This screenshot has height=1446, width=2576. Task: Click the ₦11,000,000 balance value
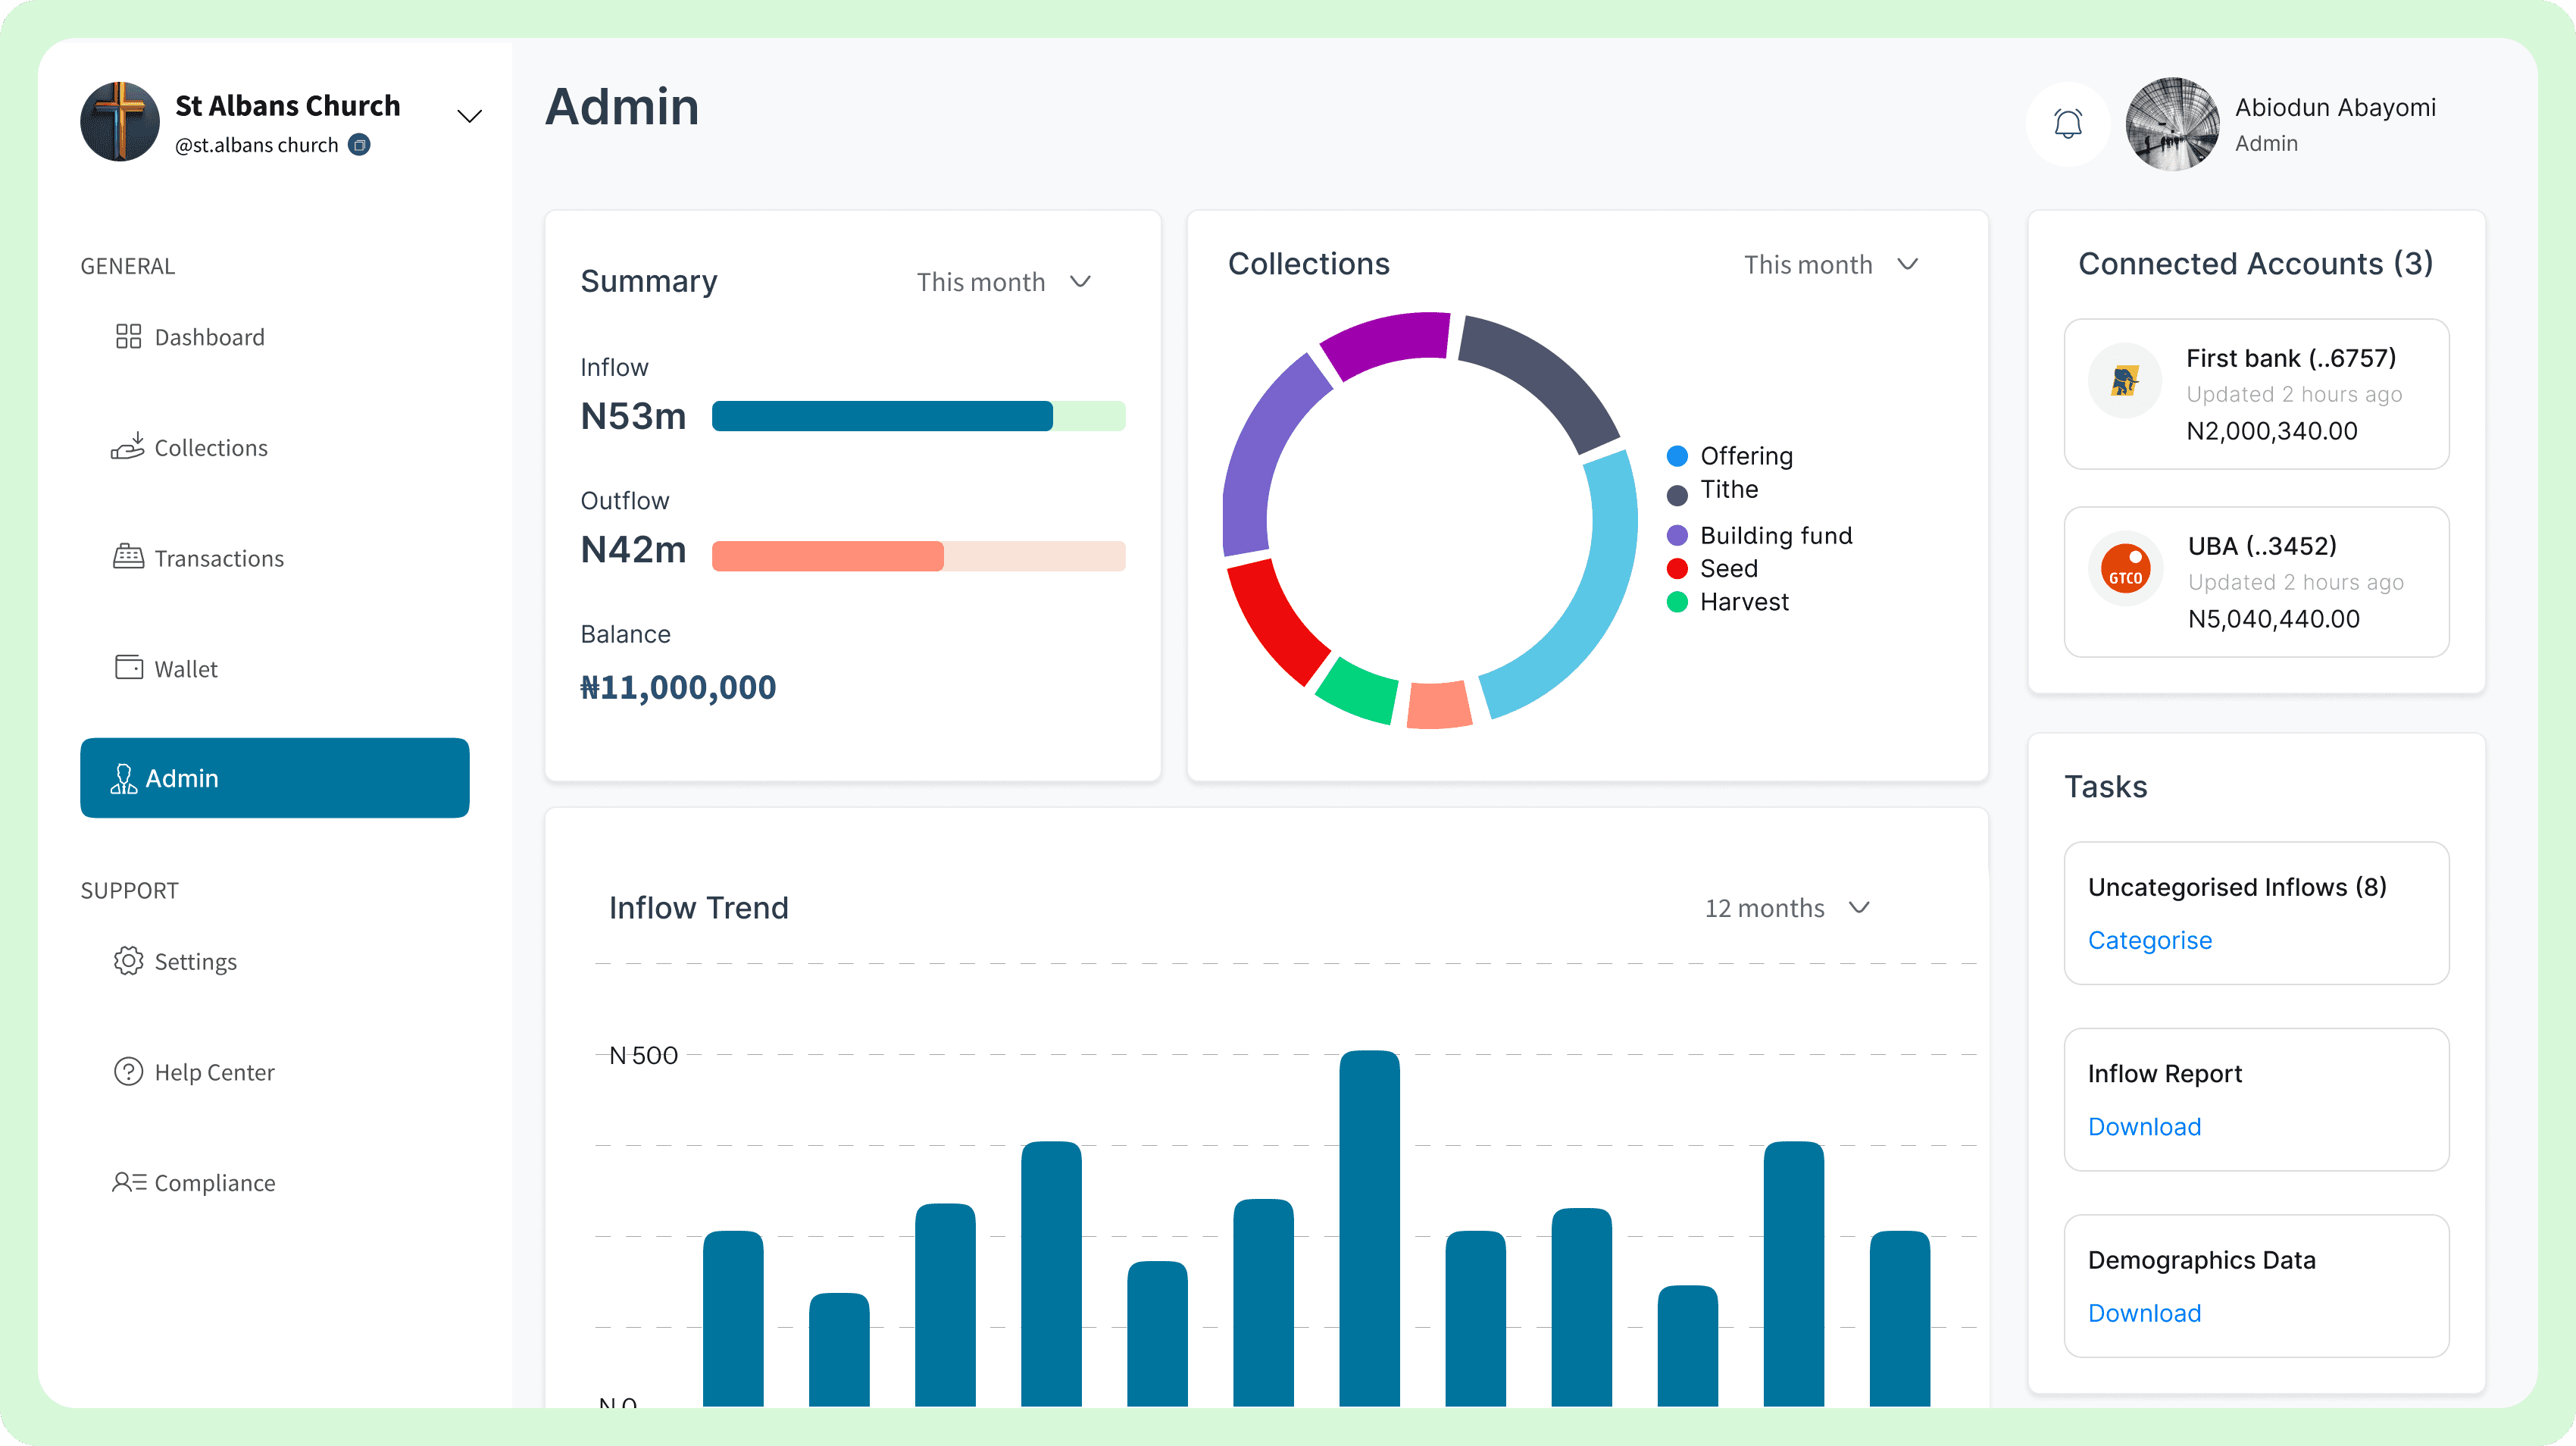[x=677, y=687]
